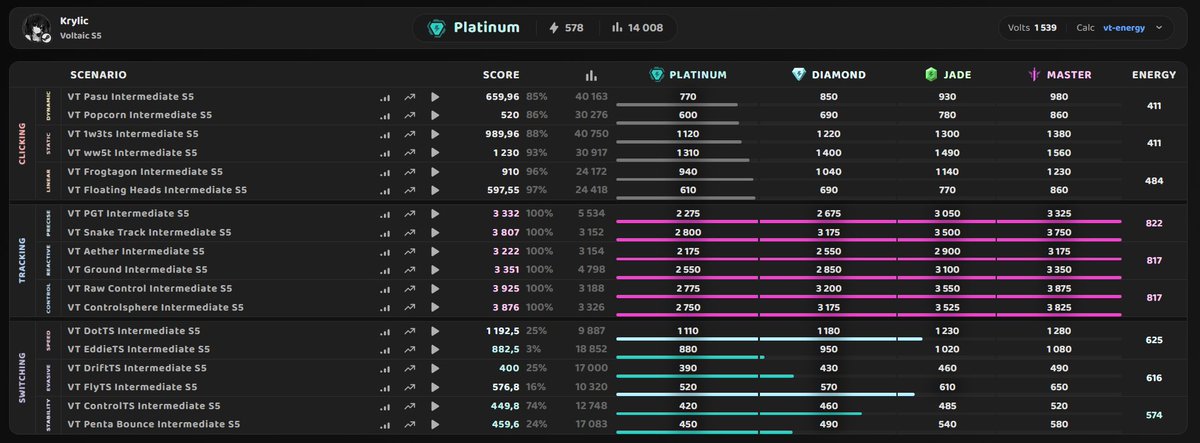Screen dimensions: 1200x443
Task: Click the rank bar-chart column header icon
Action: pos(591,75)
